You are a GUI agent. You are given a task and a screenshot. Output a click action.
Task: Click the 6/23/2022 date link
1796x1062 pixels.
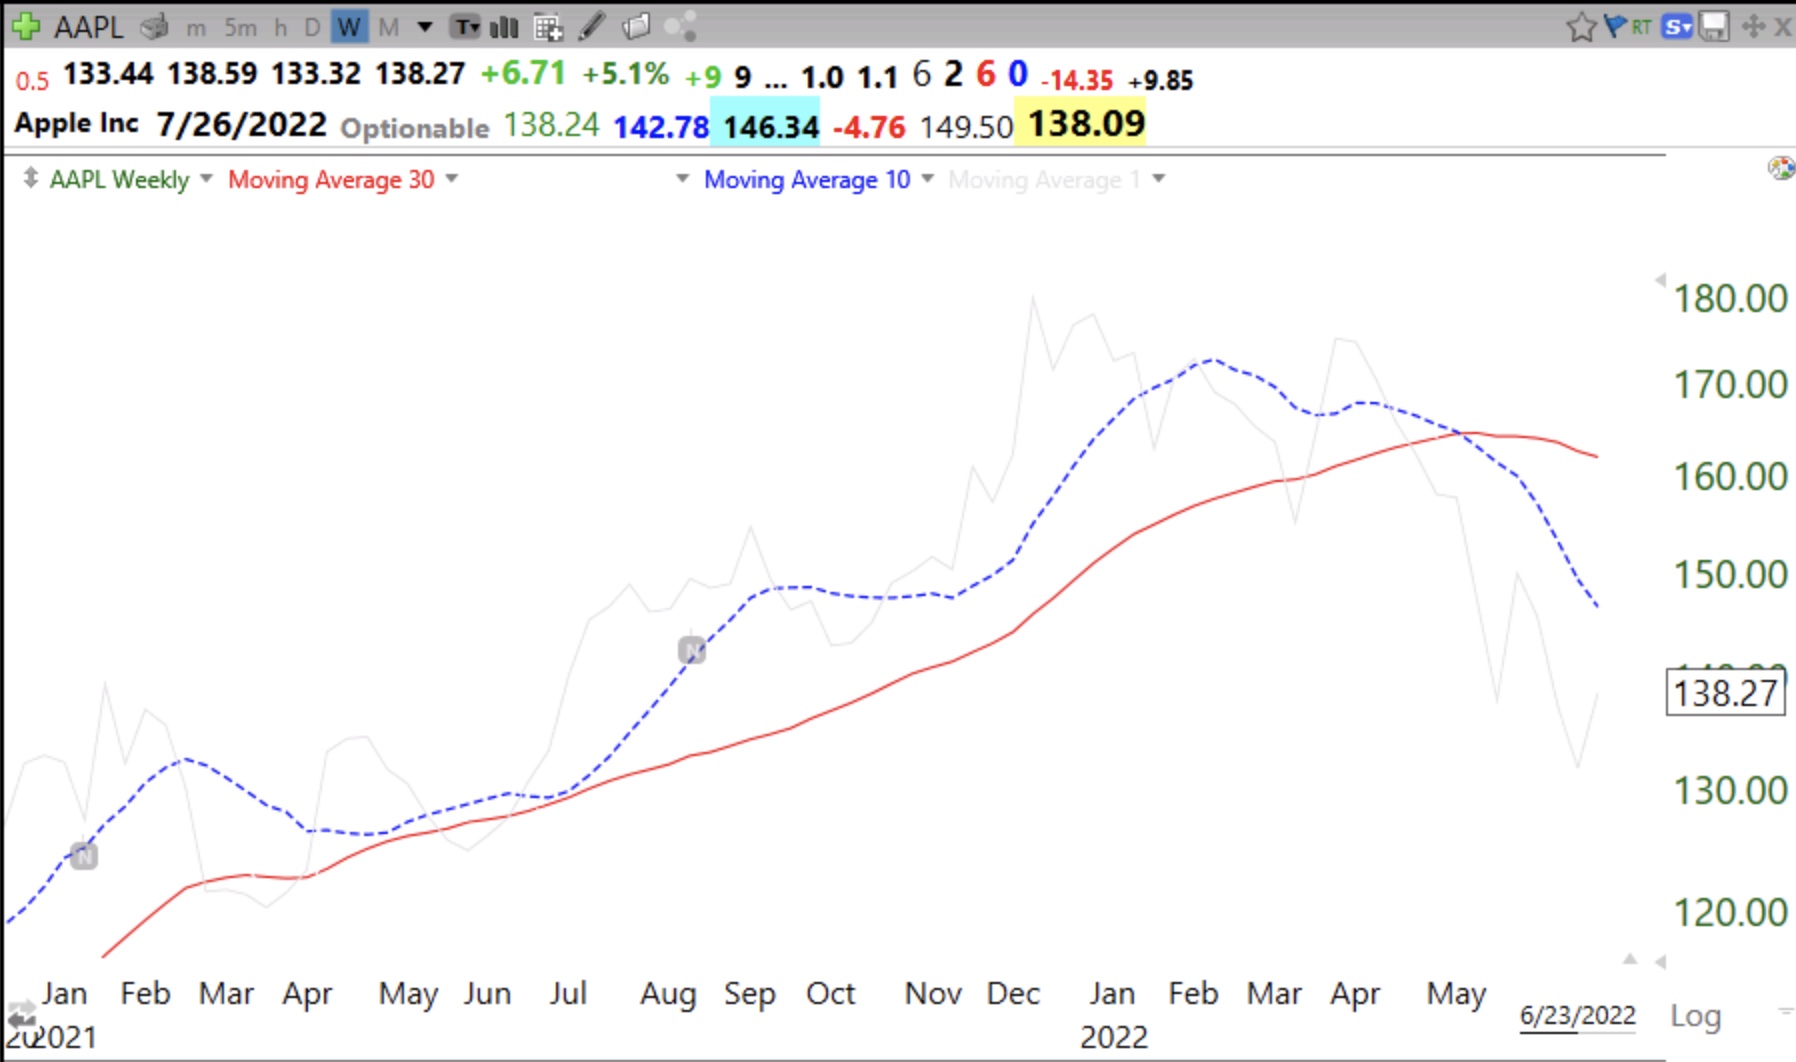pyautogui.click(x=1577, y=1016)
